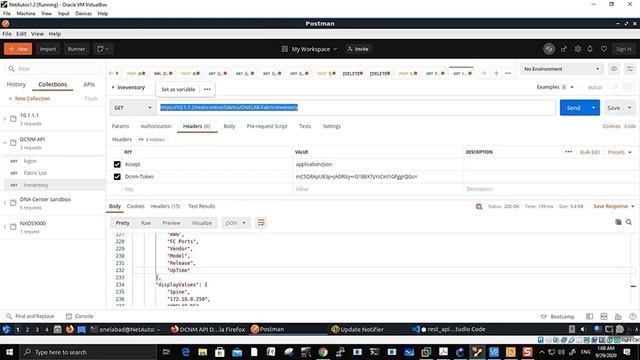Screen dimensions: 640x360
Task: Uncheck the Dcnm-Token header checkbox
Action: tap(117, 177)
